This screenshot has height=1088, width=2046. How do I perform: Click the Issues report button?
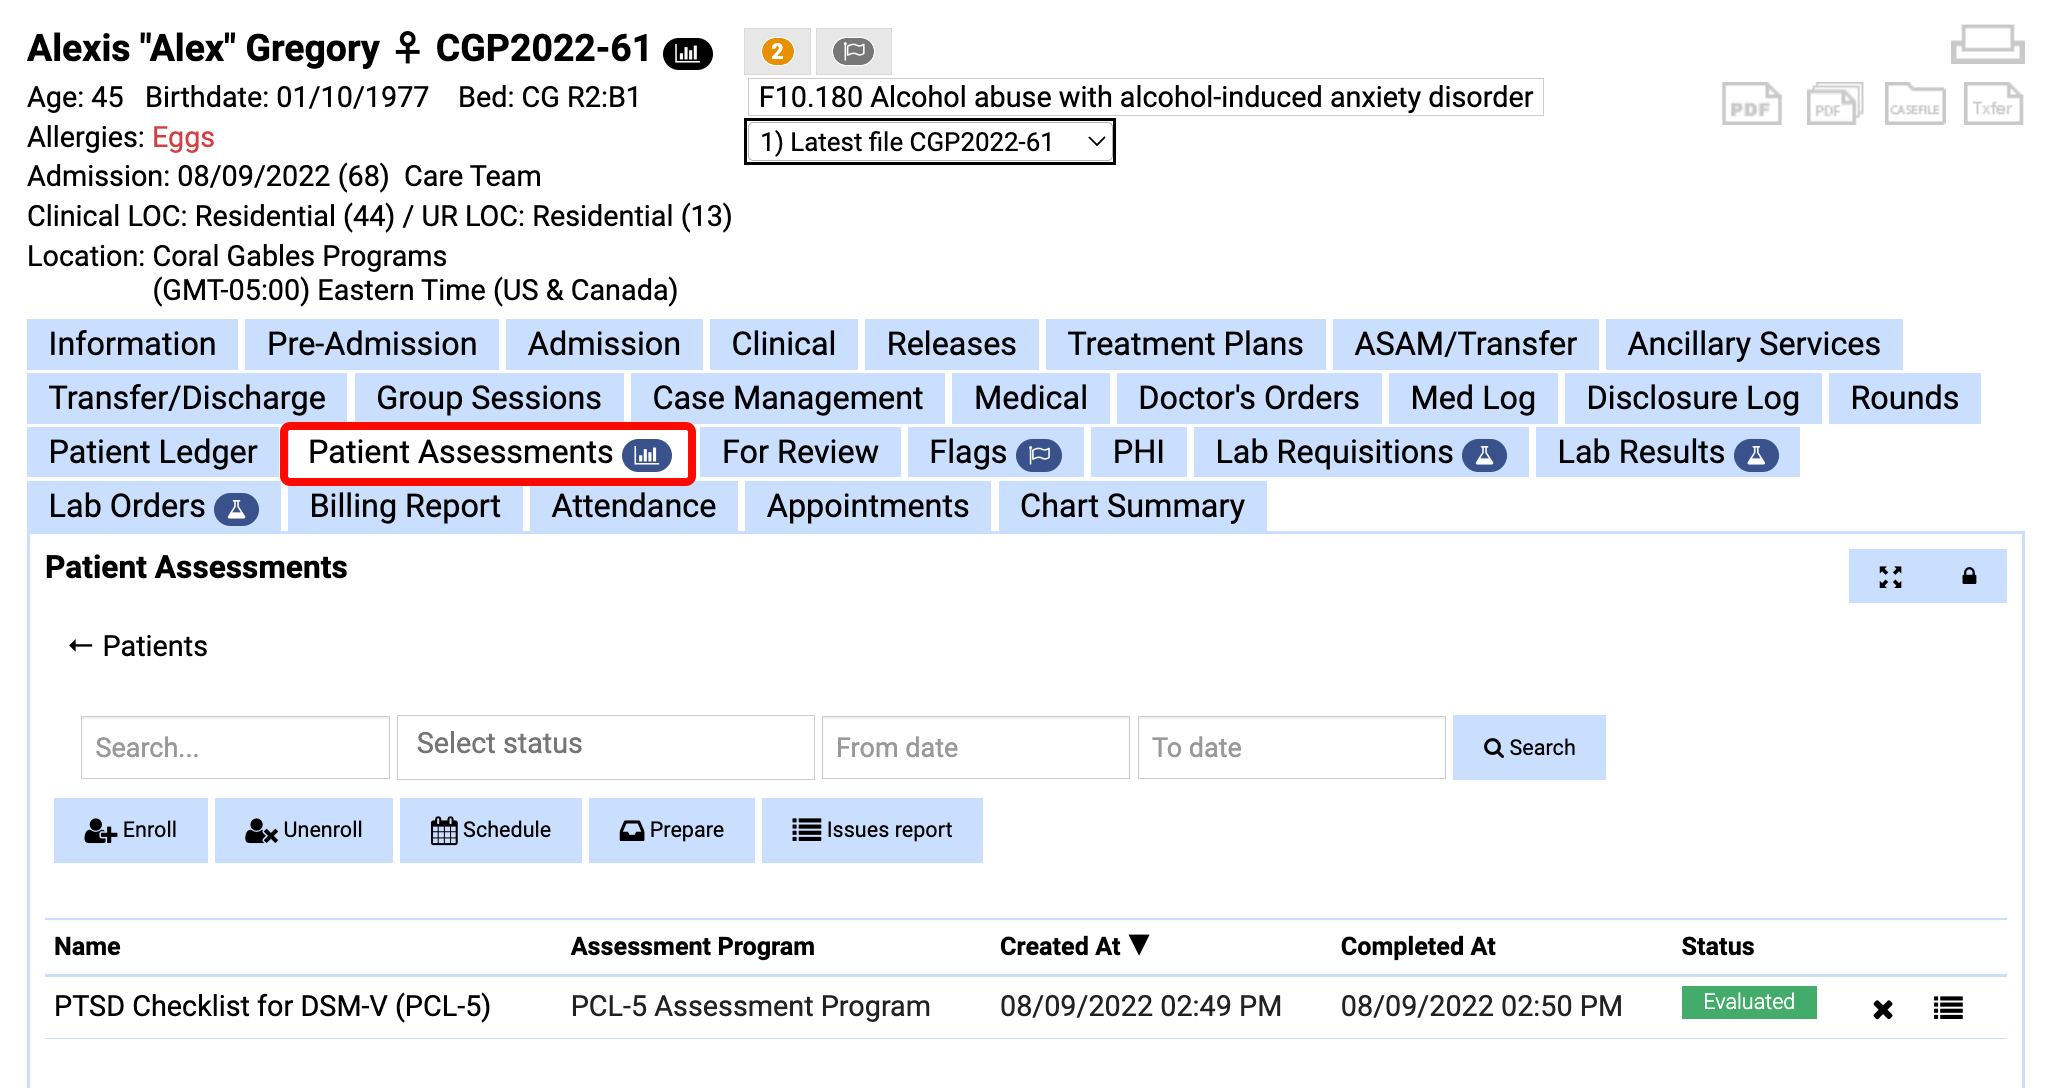click(x=872, y=830)
